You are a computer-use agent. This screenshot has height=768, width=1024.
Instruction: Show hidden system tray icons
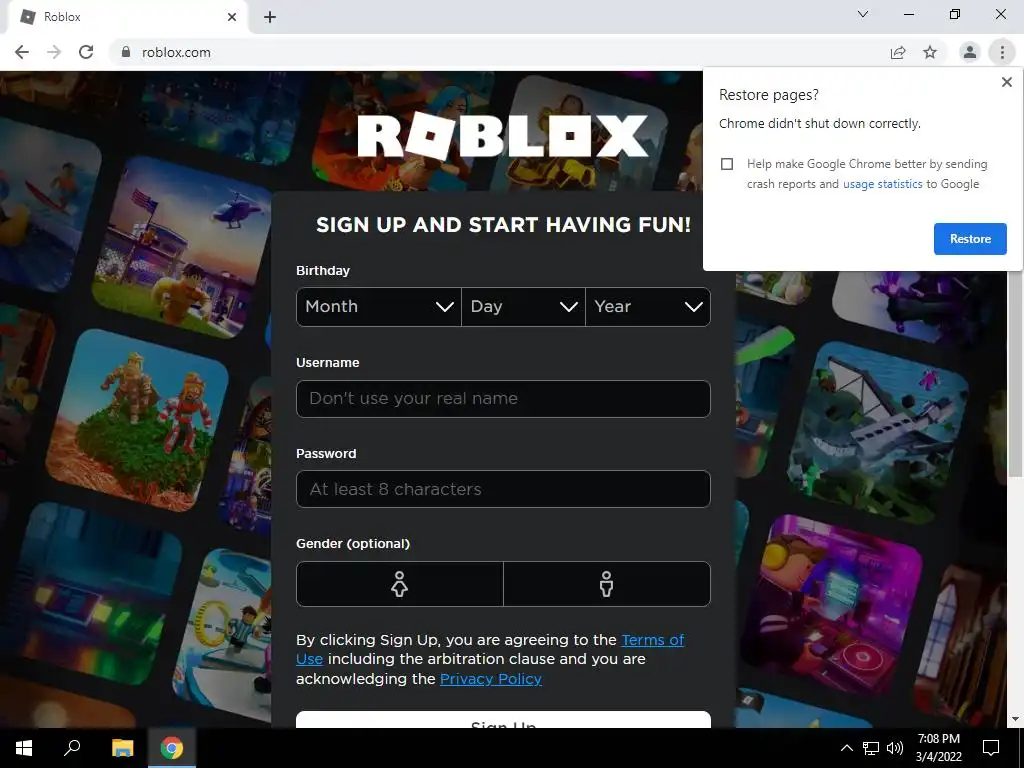coord(846,748)
